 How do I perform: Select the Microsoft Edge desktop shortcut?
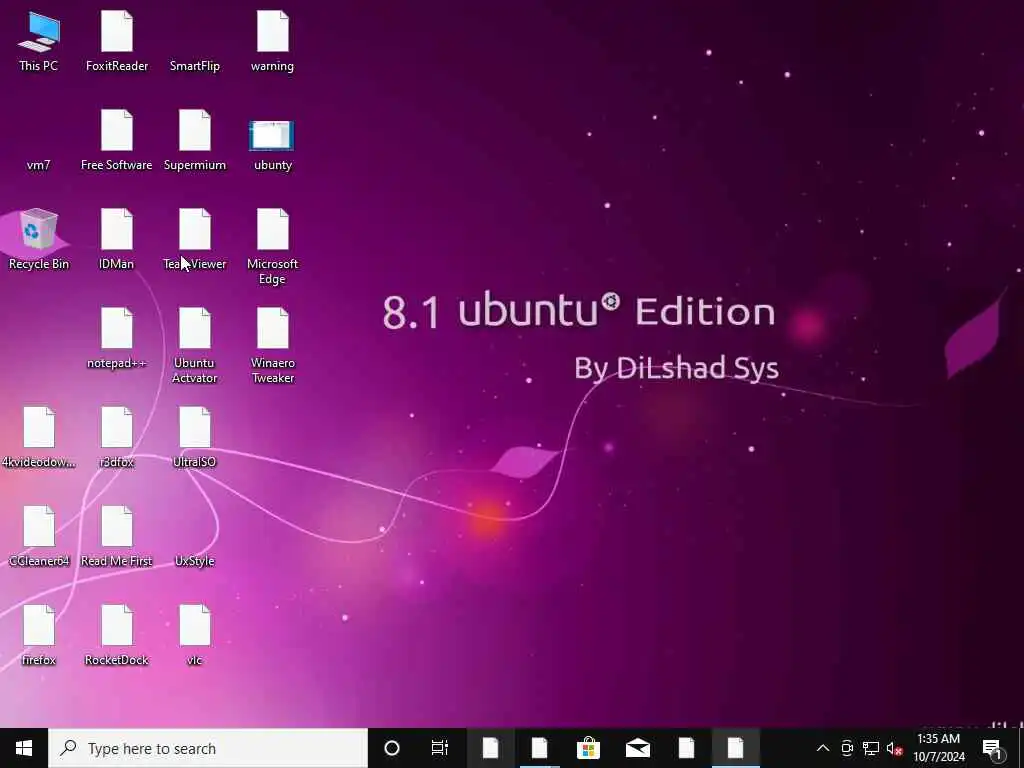click(x=272, y=247)
